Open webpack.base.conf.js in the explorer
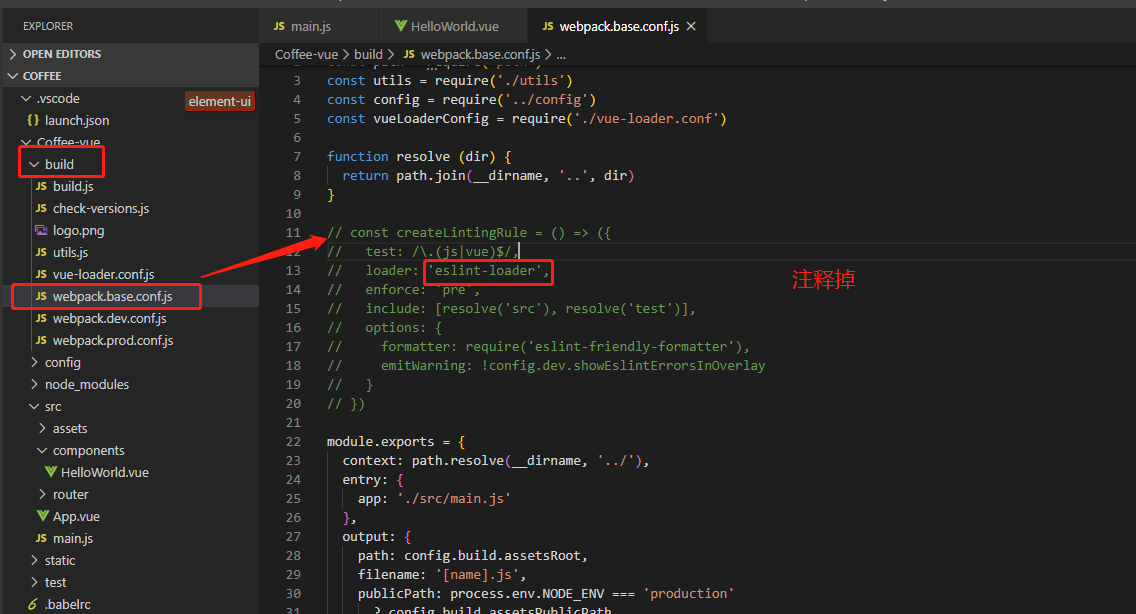The image size is (1136, 614). (x=112, y=296)
